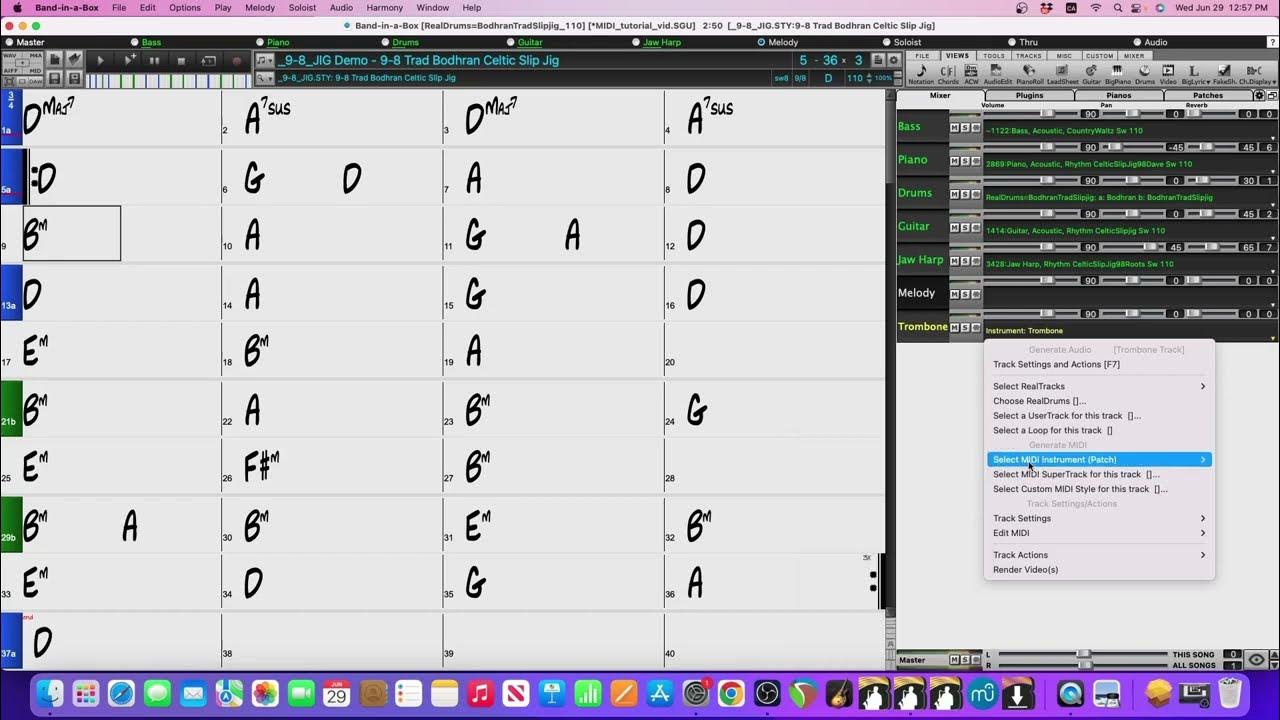Image resolution: width=1280 pixels, height=720 pixels.
Task: Launch the ACW audio chord wizard
Action: [971, 72]
